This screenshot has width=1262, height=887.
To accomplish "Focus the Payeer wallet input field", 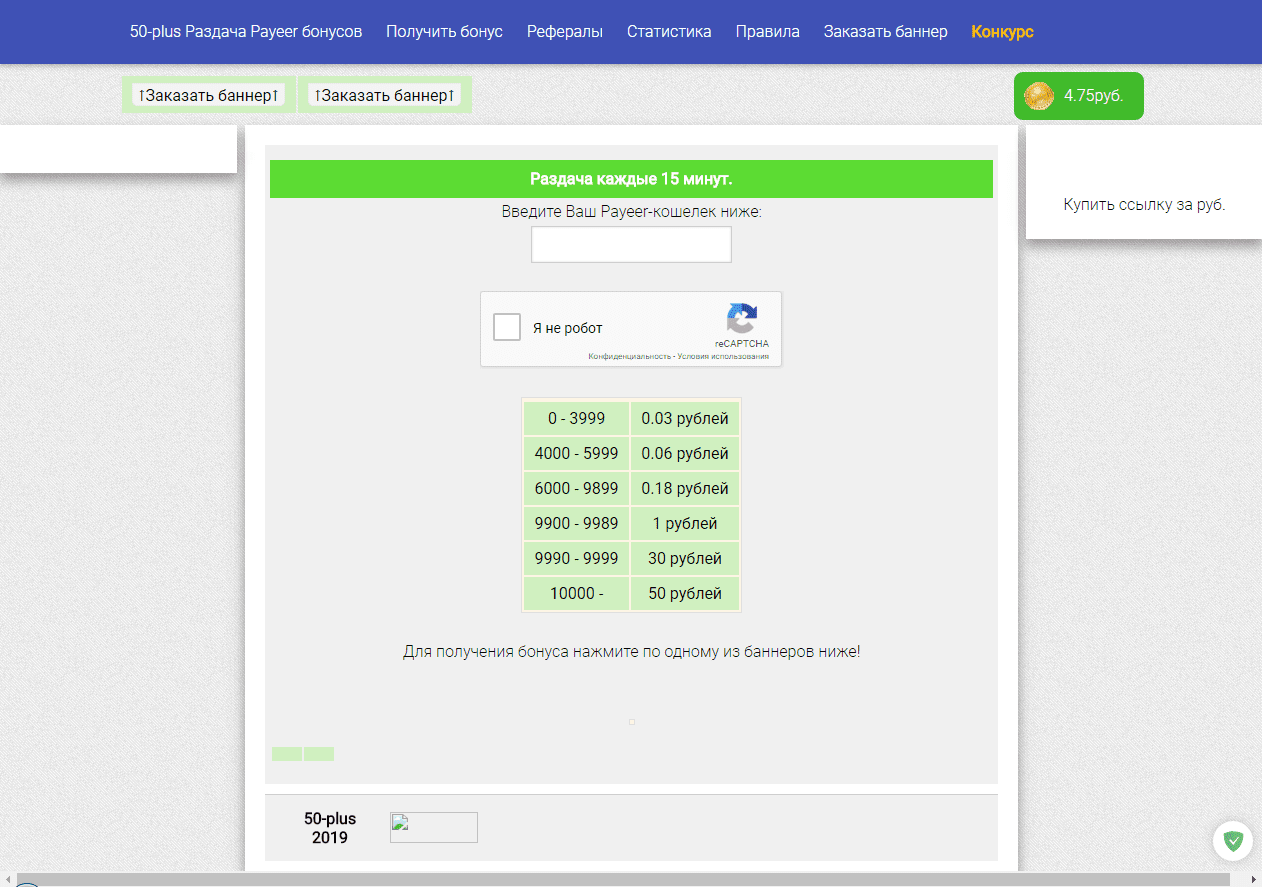I will 631,245.
